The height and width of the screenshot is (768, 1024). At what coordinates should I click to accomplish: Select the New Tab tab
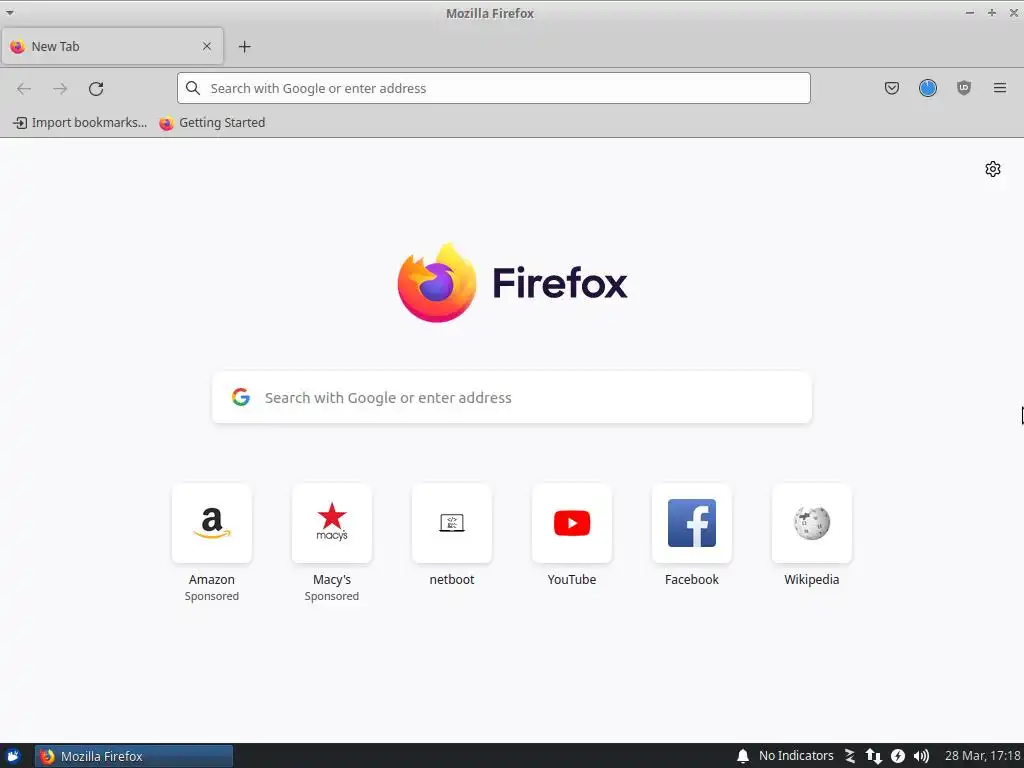pyautogui.click(x=112, y=46)
